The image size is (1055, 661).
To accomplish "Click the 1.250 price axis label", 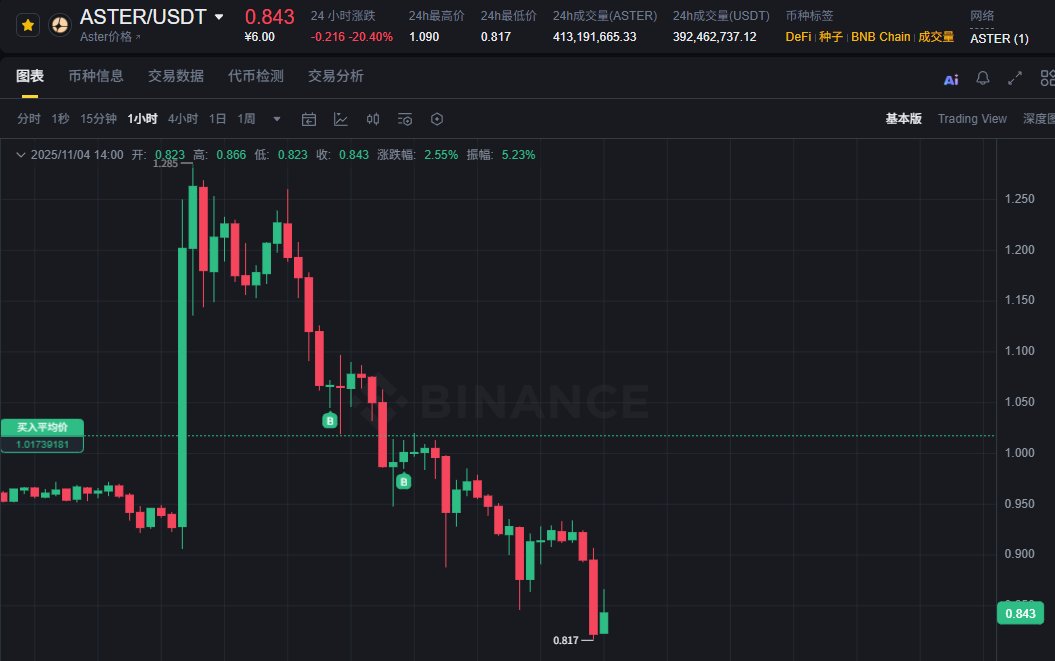I will [1019, 199].
